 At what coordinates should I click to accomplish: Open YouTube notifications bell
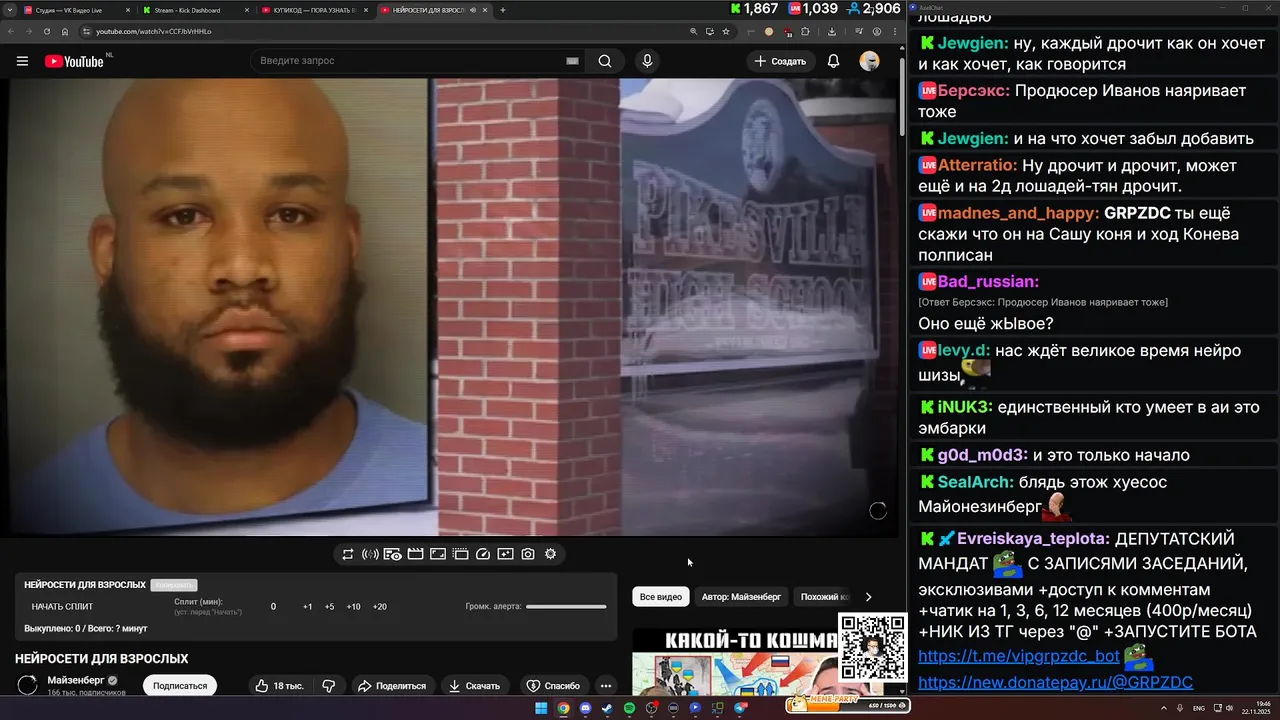coord(833,61)
